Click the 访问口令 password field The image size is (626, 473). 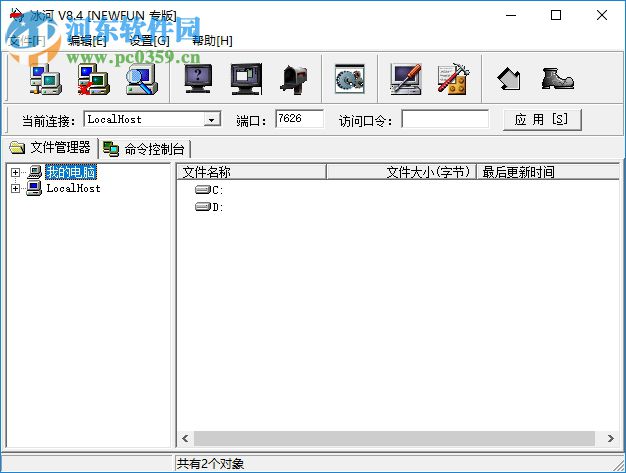(445, 119)
